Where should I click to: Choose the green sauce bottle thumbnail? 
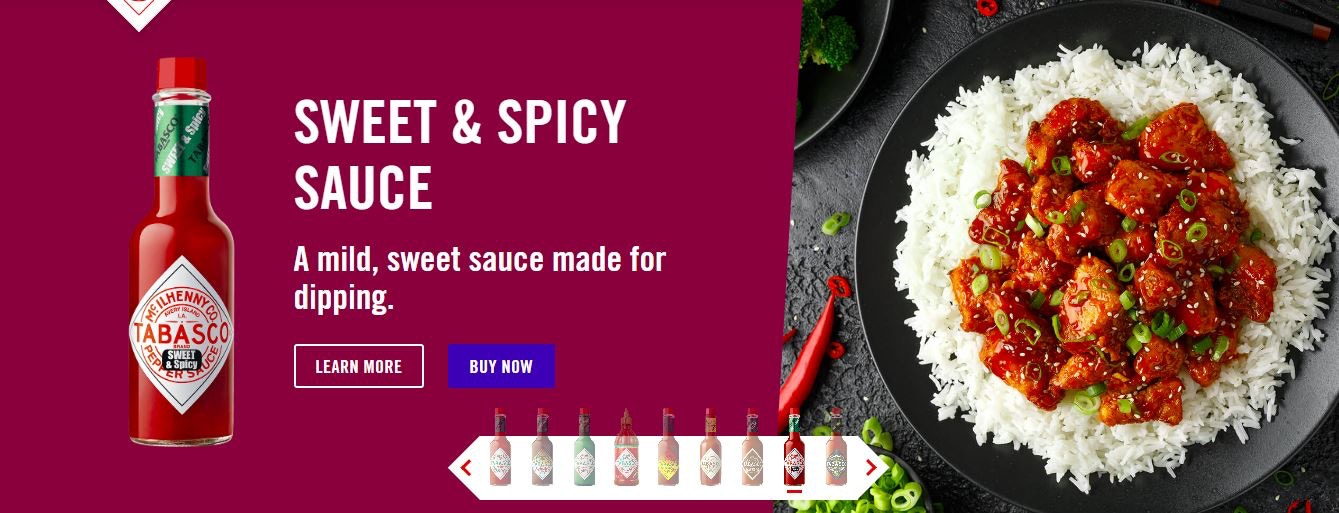point(585,447)
